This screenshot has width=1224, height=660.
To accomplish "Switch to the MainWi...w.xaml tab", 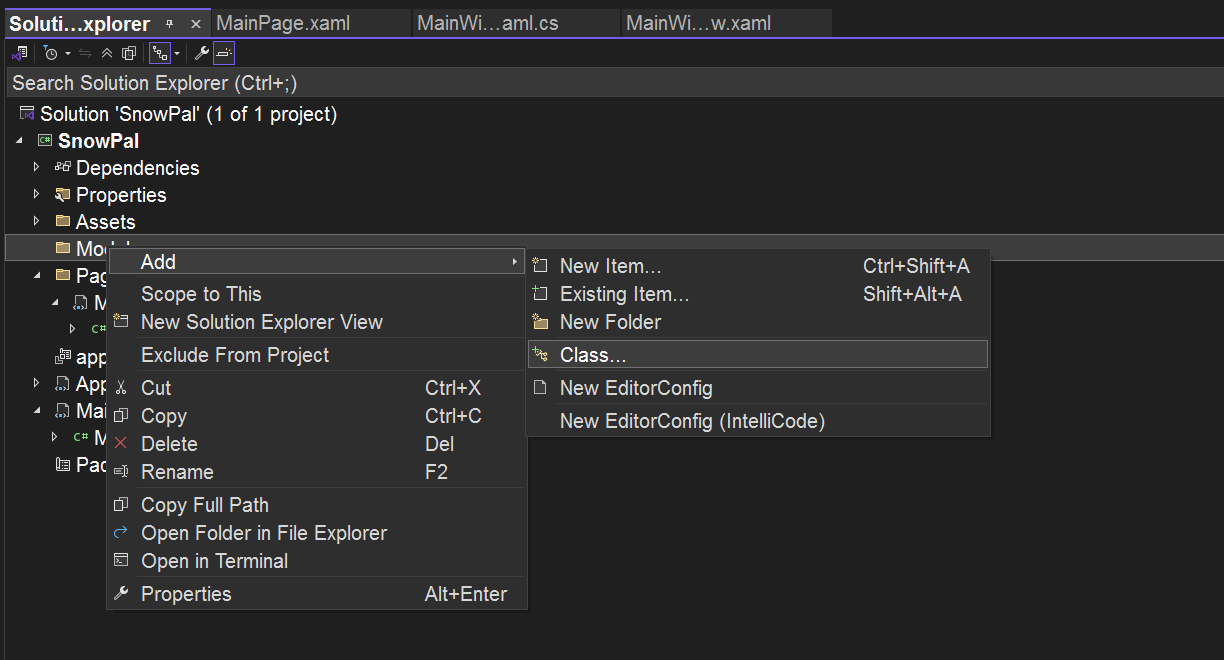I will [x=725, y=23].
